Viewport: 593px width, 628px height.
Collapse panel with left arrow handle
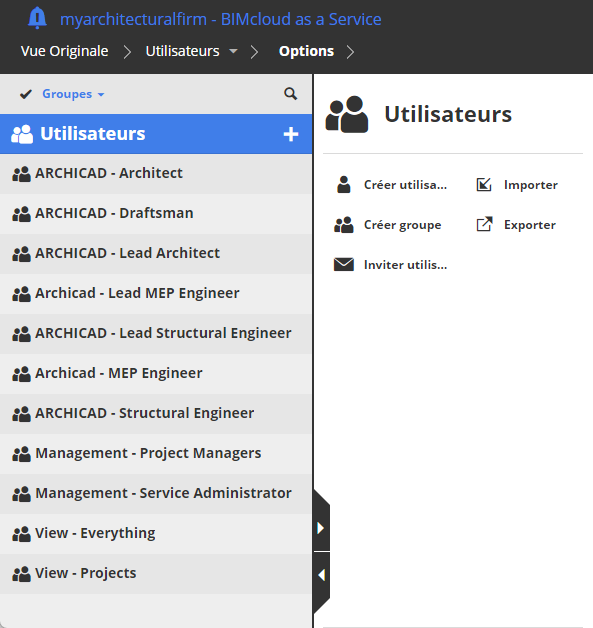pos(321,575)
